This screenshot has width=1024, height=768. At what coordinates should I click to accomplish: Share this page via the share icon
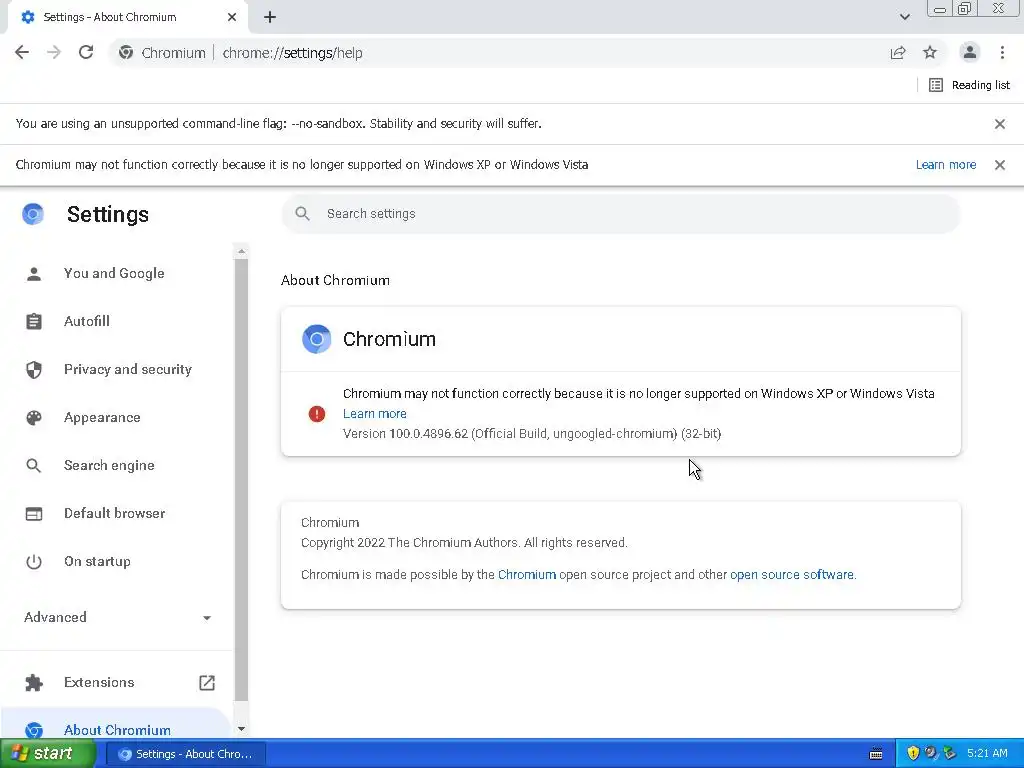898,53
